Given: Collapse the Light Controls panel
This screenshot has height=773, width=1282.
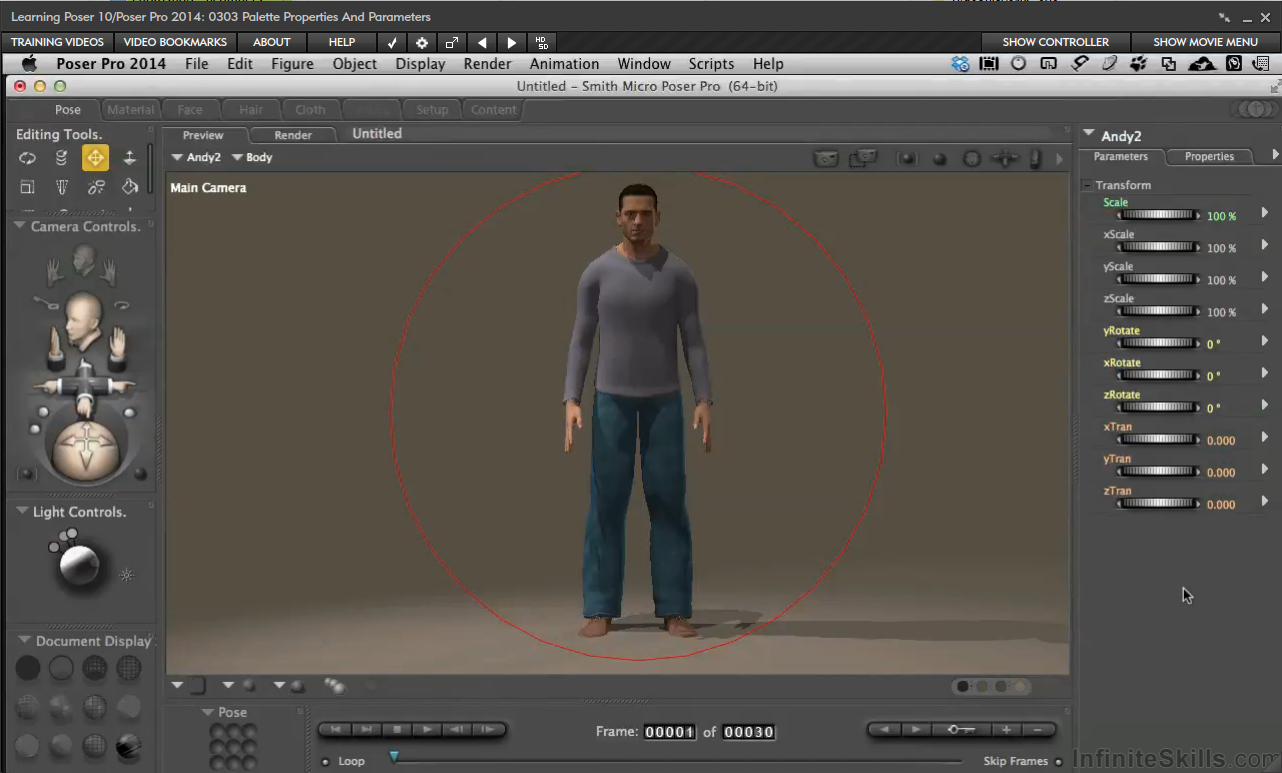Looking at the screenshot, I should (x=22, y=511).
